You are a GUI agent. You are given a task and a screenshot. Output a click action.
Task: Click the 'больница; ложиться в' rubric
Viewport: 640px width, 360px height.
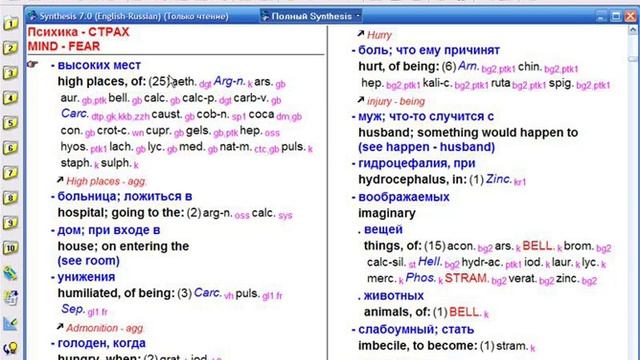(x=125, y=196)
